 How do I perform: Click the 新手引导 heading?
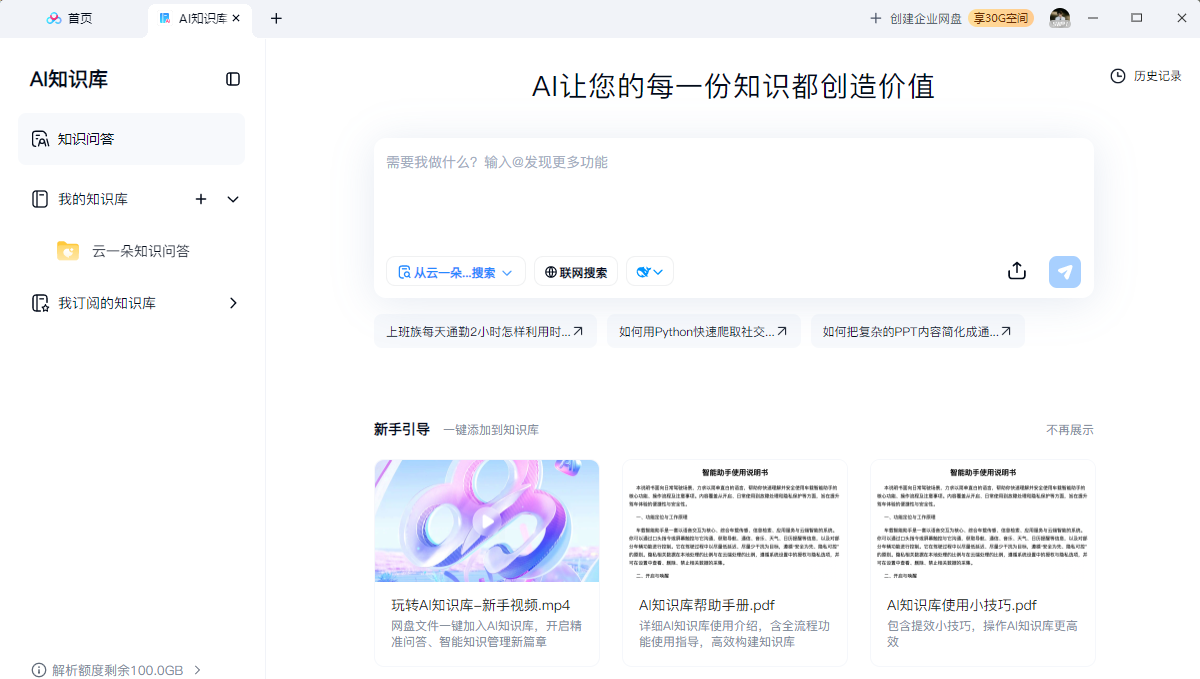pyautogui.click(x=402, y=430)
